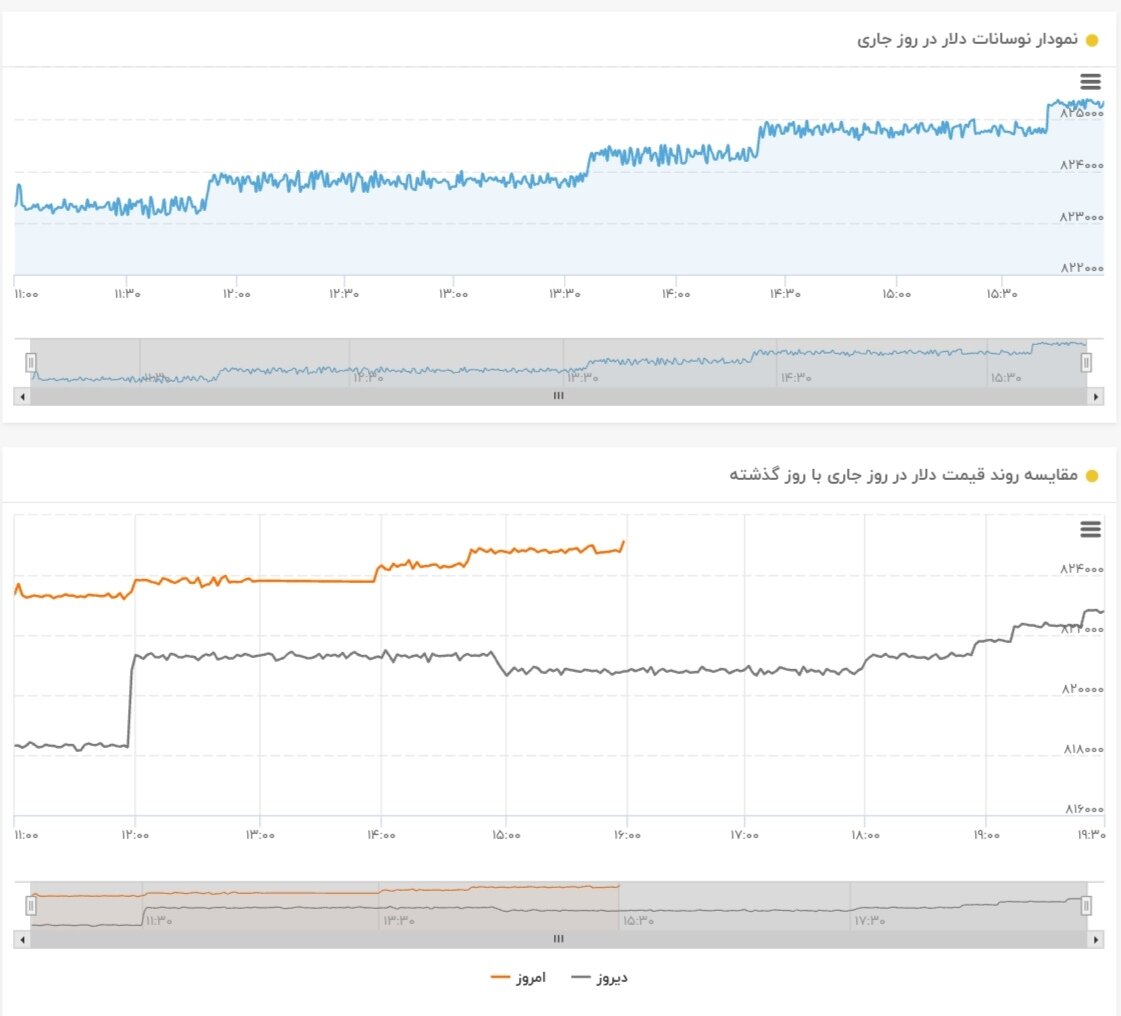Viewport: 1121px width, 1016px height.
Task: Click the right navigator handle of the comparison chart
Action: tap(1086, 905)
